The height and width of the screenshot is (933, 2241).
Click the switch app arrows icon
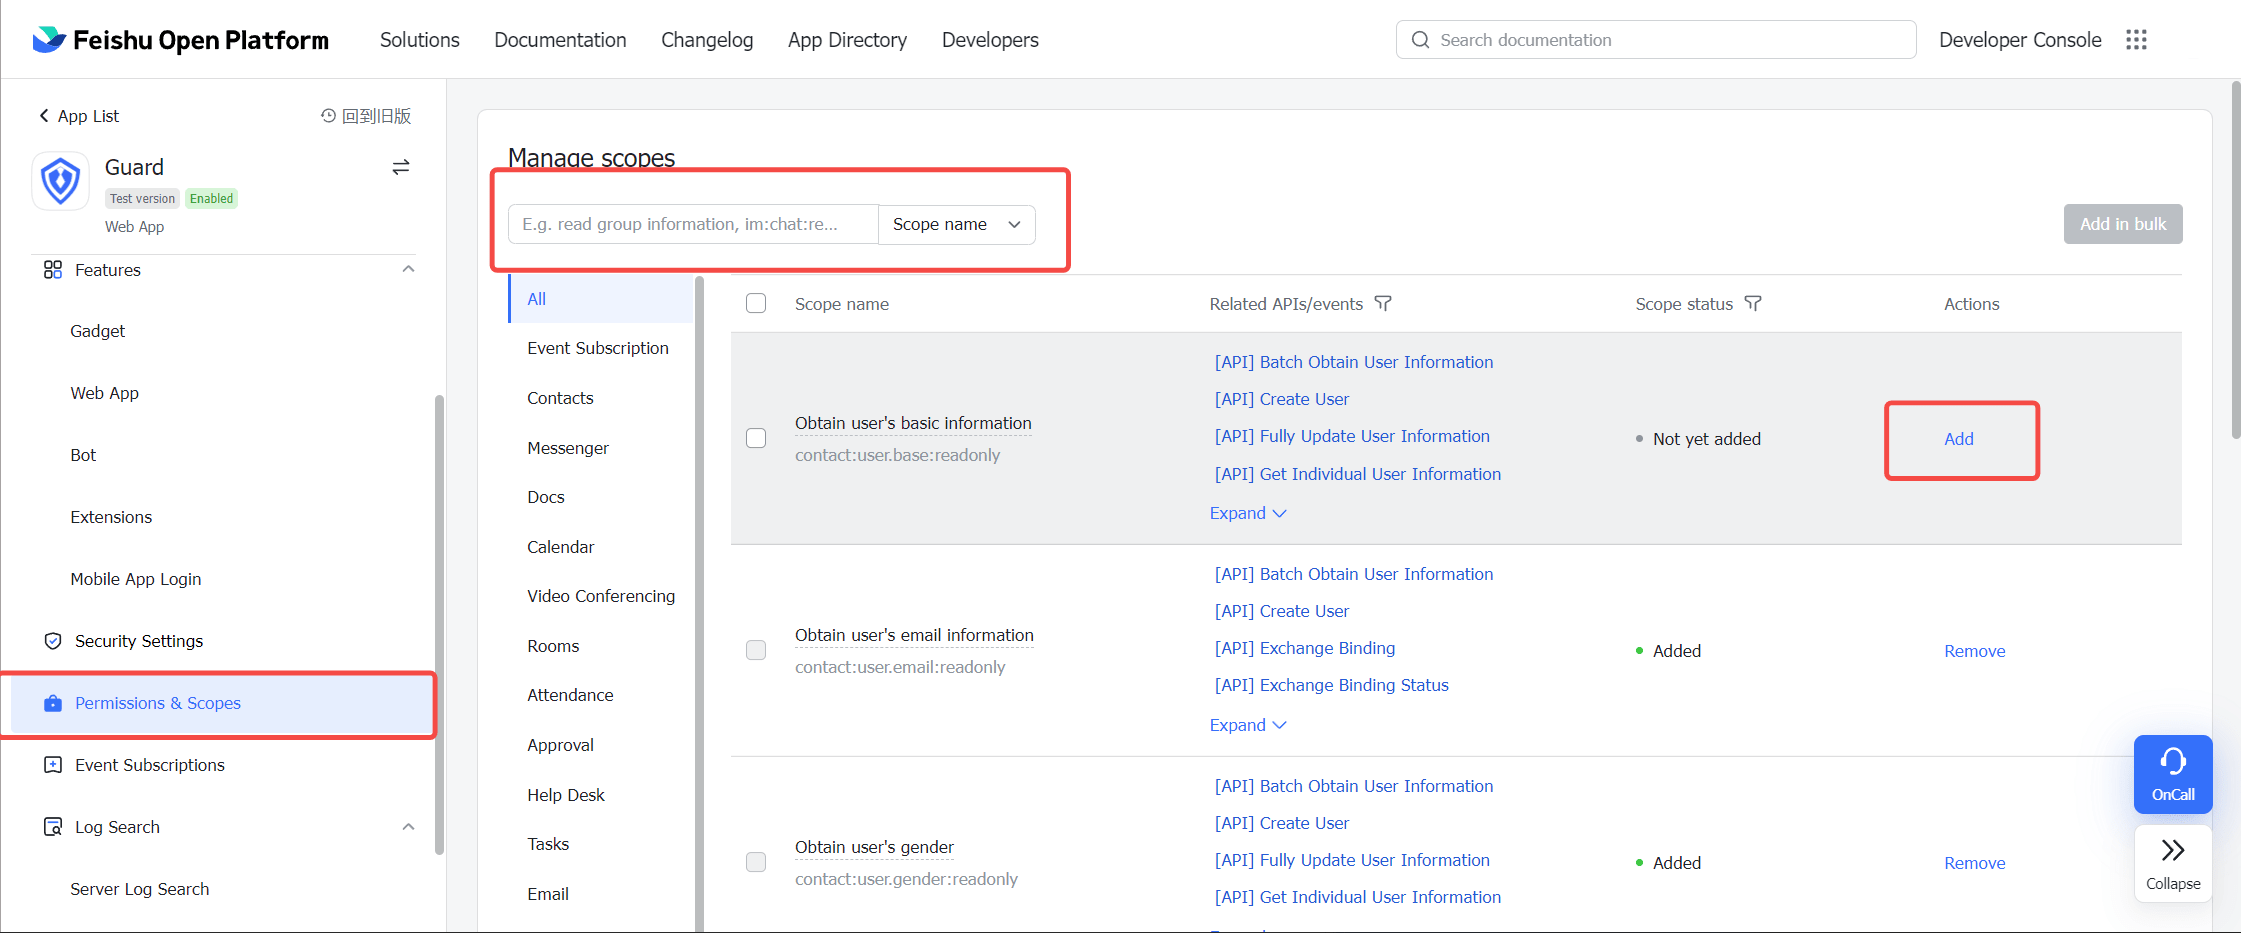click(x=400, y=167)
